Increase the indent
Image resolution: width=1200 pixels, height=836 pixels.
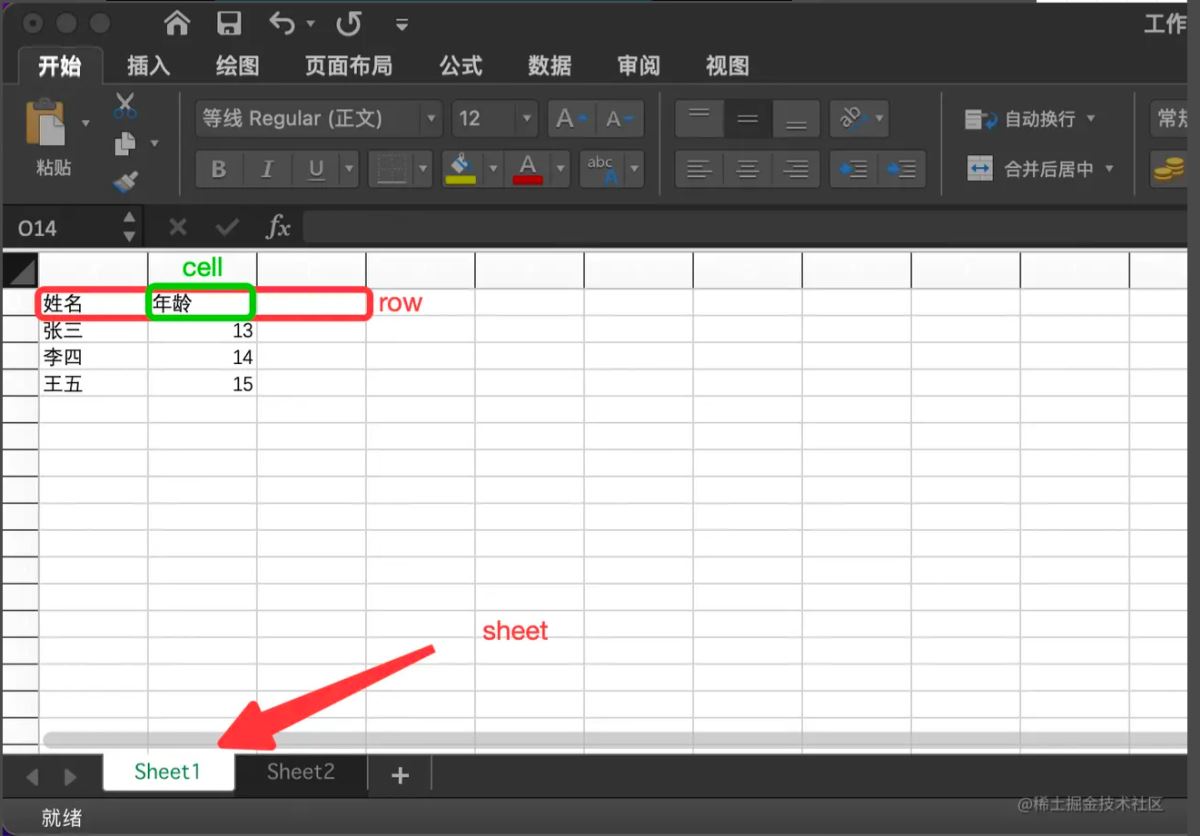(x=901, y=169)
